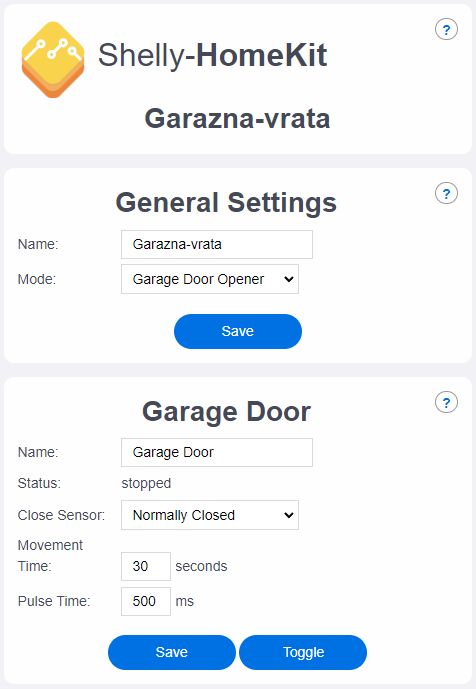Image resolution: width=476 pixels, height=689 pixels.
Task: Click the General Settings heading
Action: tap(226, 203)
